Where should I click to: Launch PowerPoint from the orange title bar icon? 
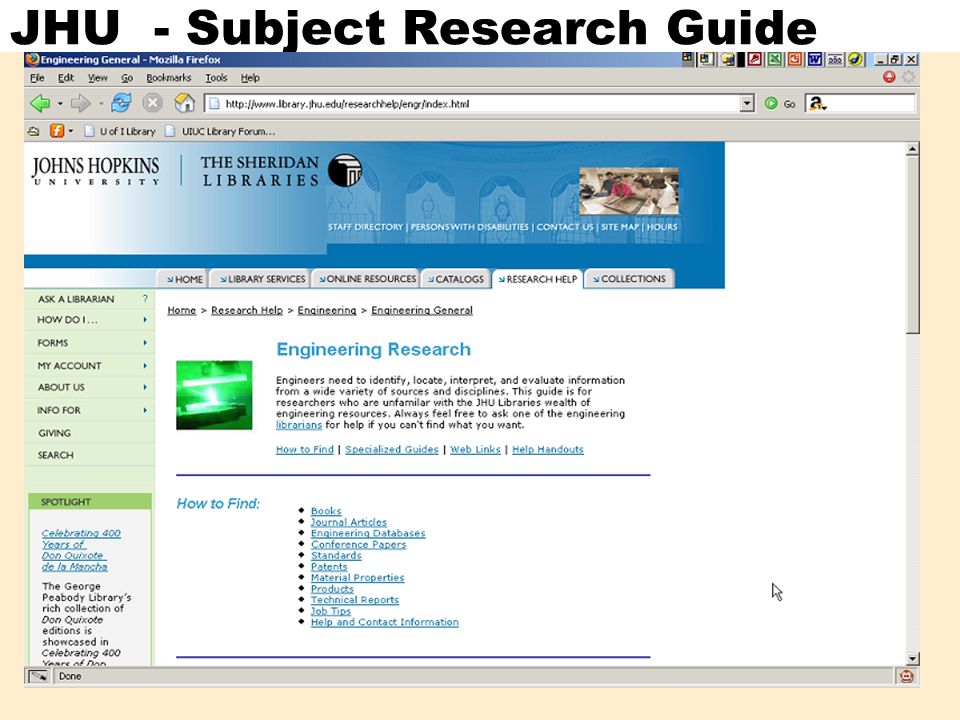[x=795, y=59]
